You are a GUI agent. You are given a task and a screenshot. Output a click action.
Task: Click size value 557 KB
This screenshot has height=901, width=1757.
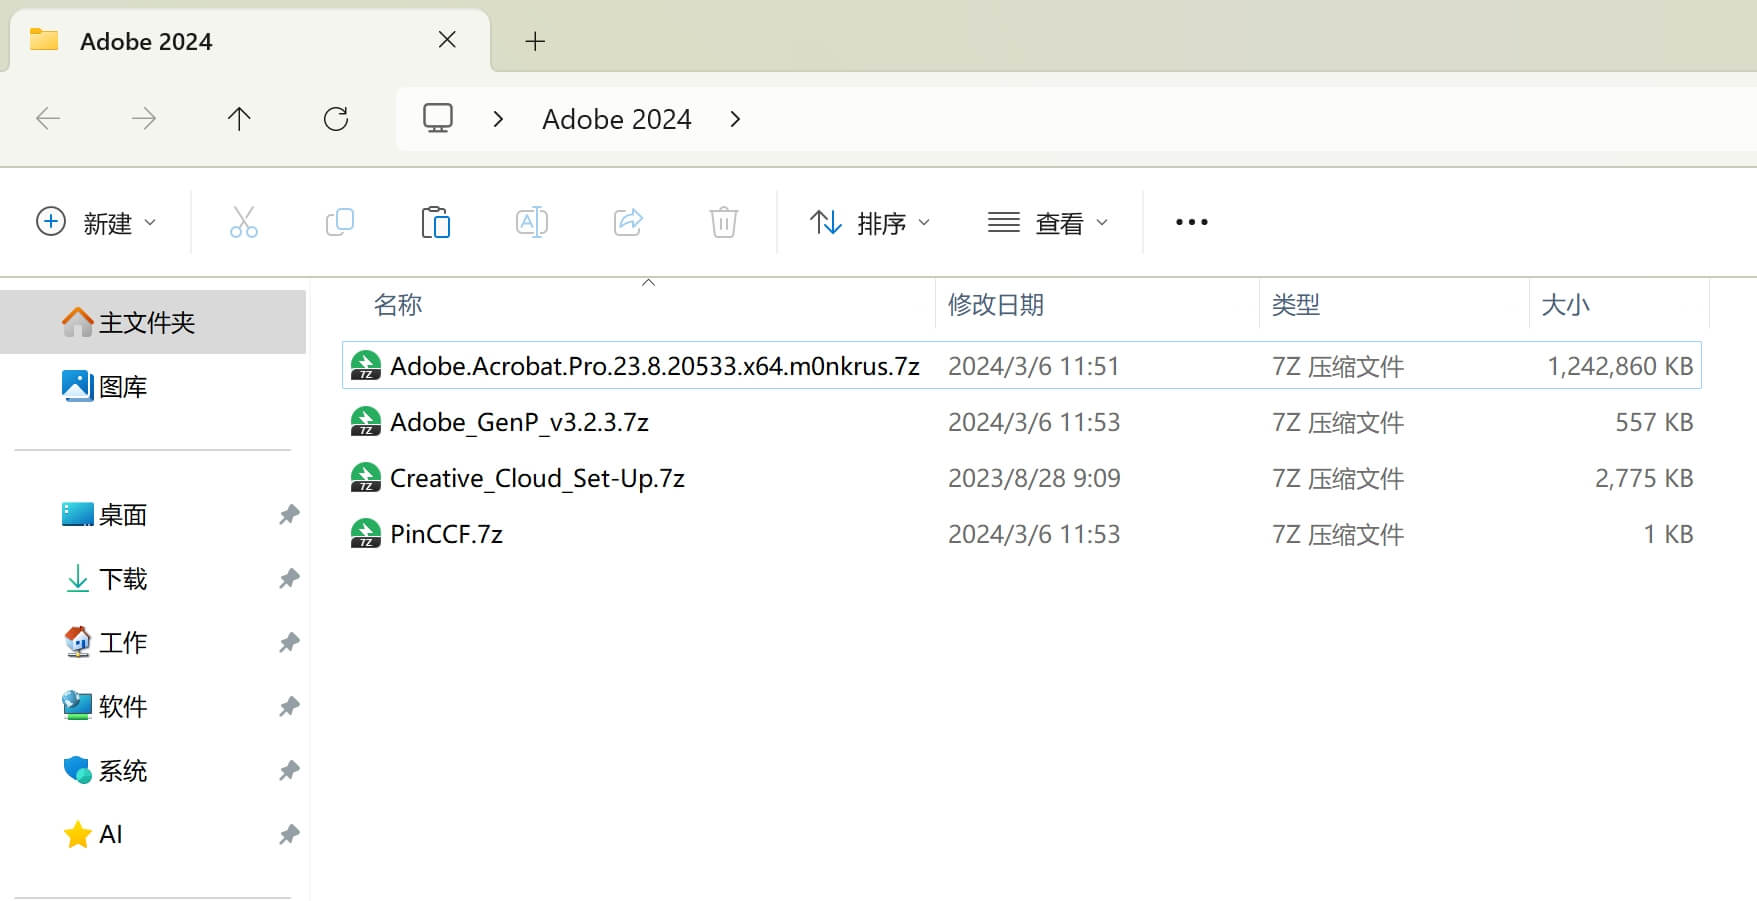click(x=1654, y=422)
